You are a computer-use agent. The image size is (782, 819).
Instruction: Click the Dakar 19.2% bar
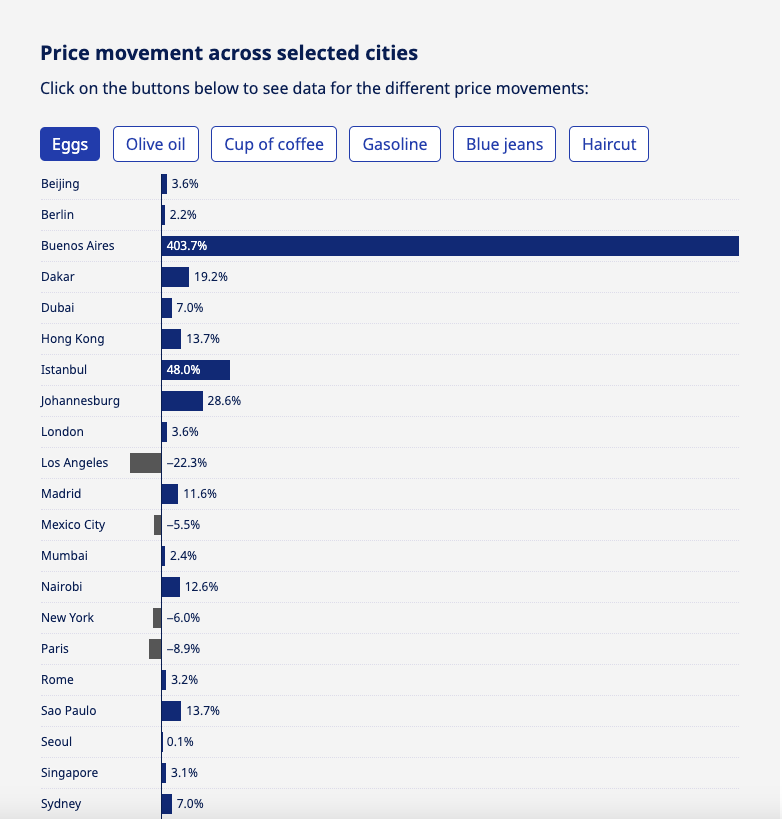tap(175, 277)
